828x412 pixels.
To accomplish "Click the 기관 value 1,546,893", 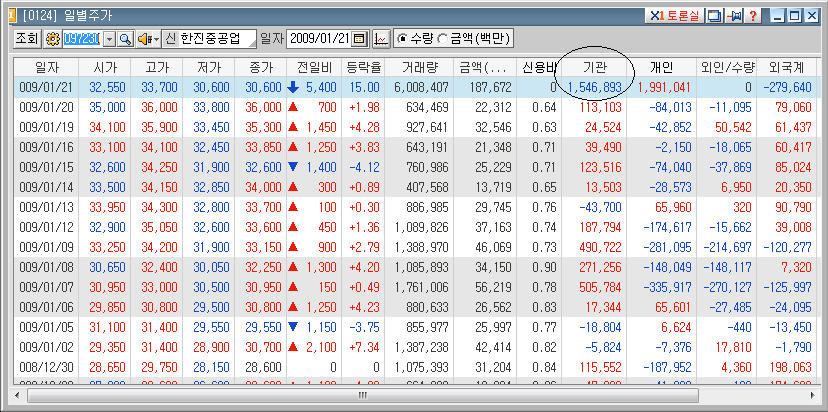I will coord(595,87).
